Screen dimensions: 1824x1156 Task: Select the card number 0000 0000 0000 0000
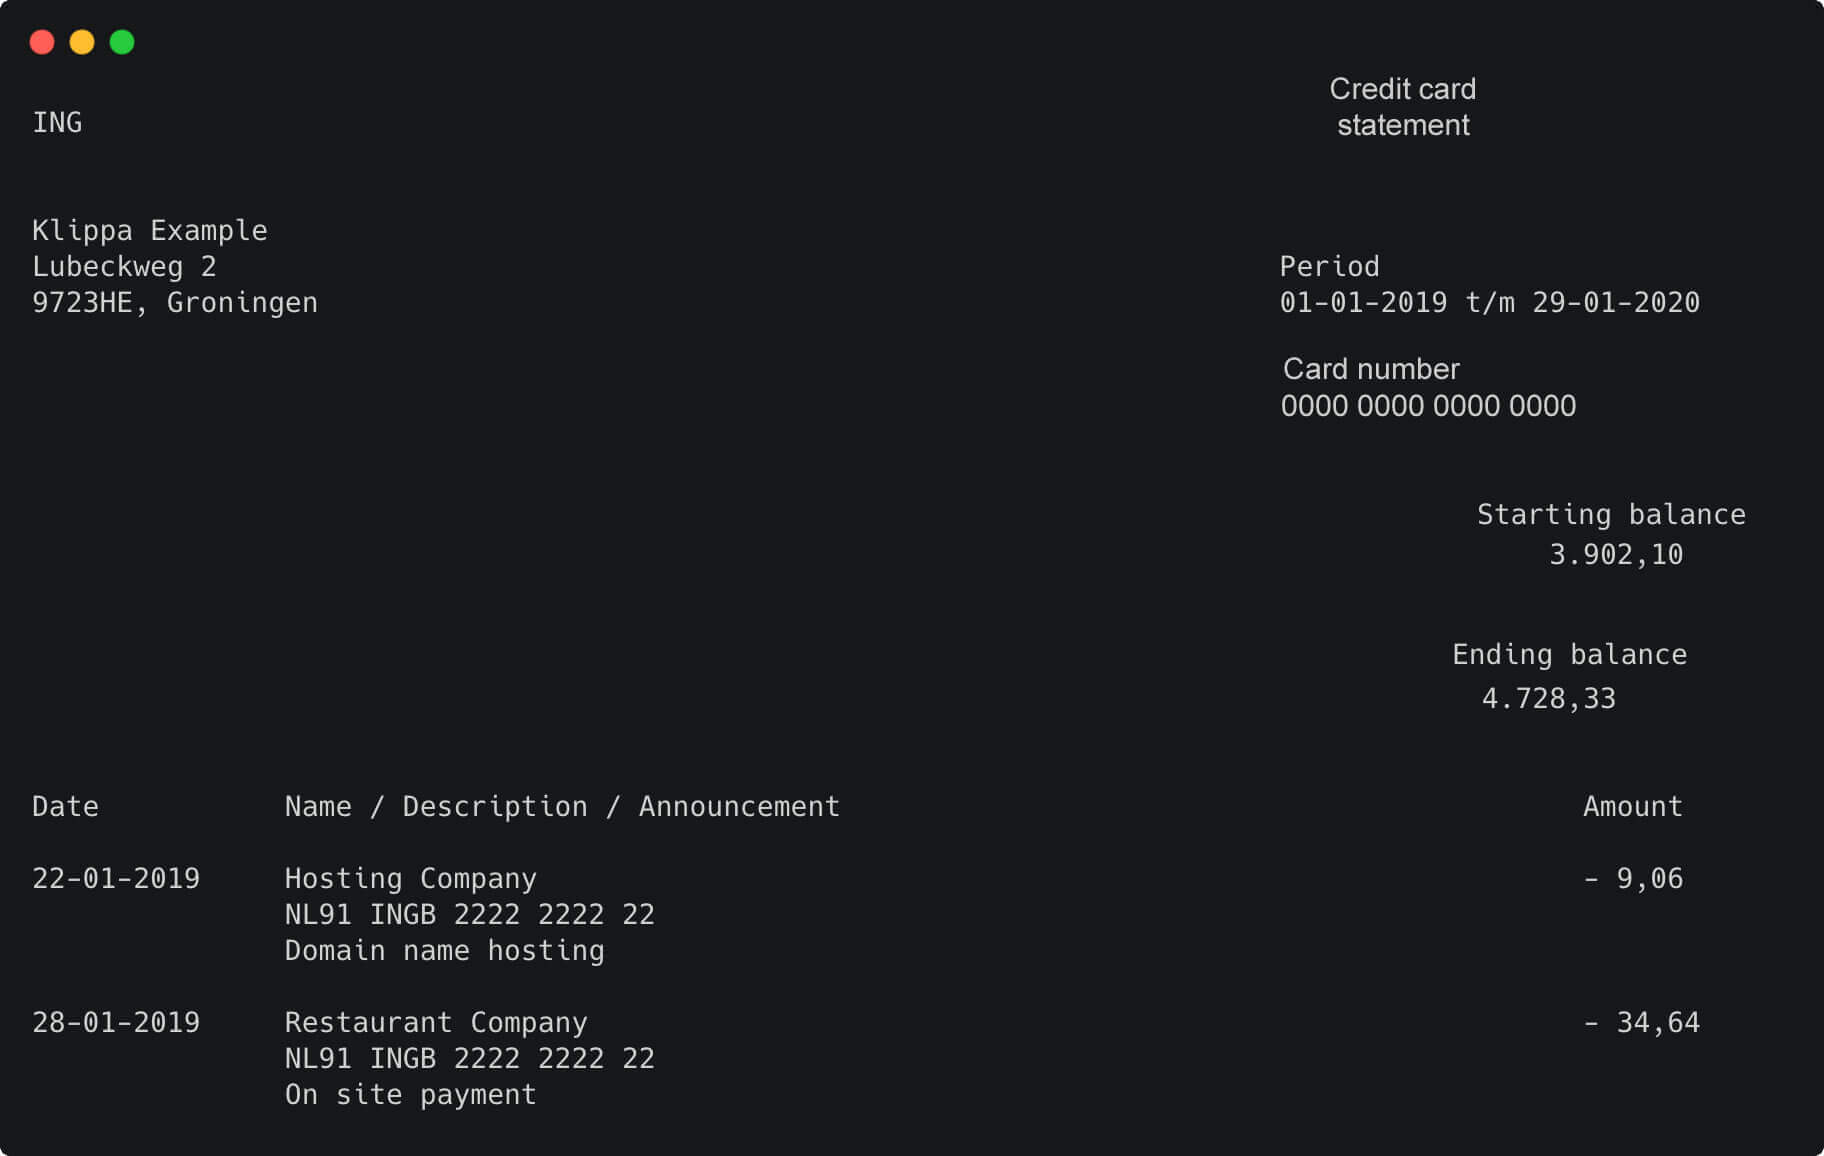click(1428, 406)
